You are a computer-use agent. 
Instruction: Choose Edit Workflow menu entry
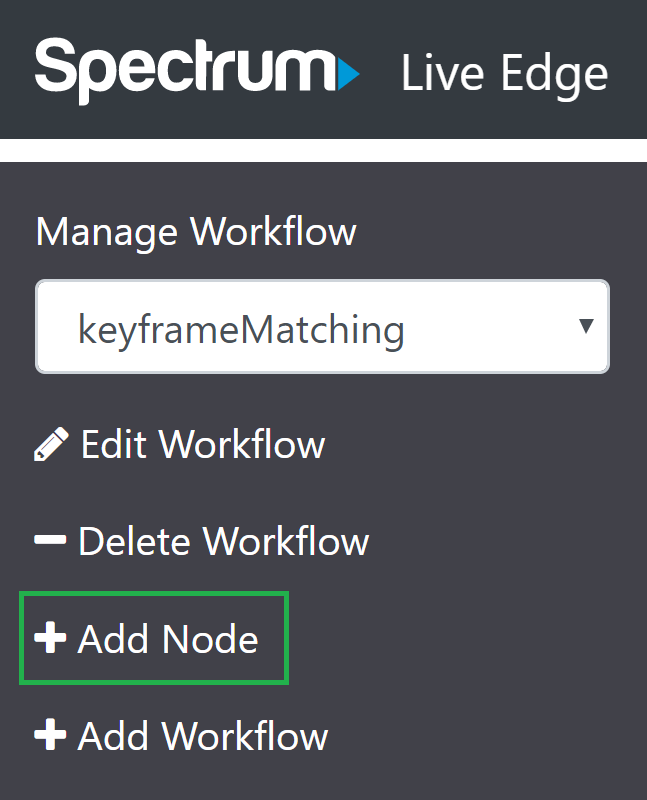[180, 444]
